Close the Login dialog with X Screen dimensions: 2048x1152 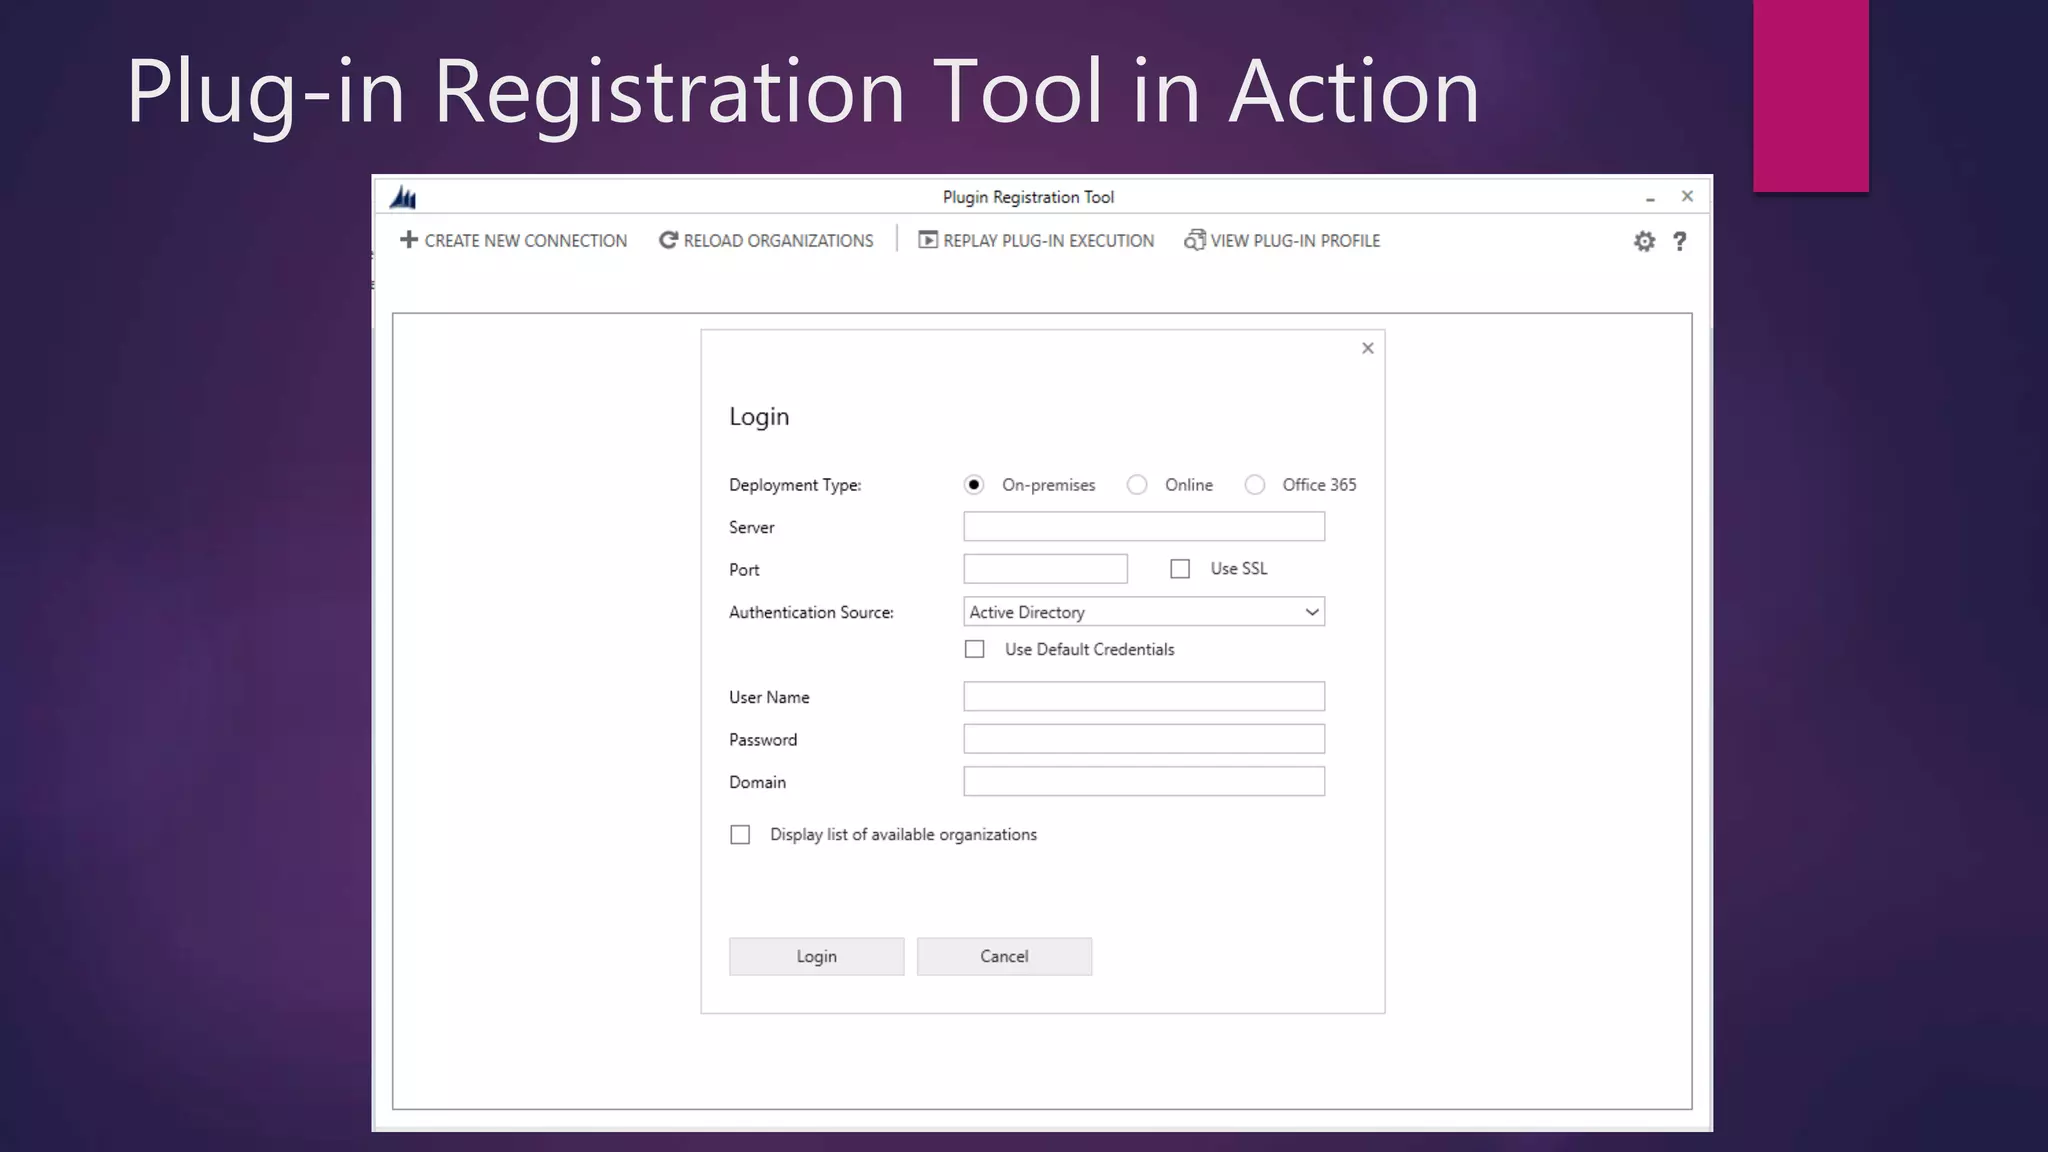tap(1368, 348)
